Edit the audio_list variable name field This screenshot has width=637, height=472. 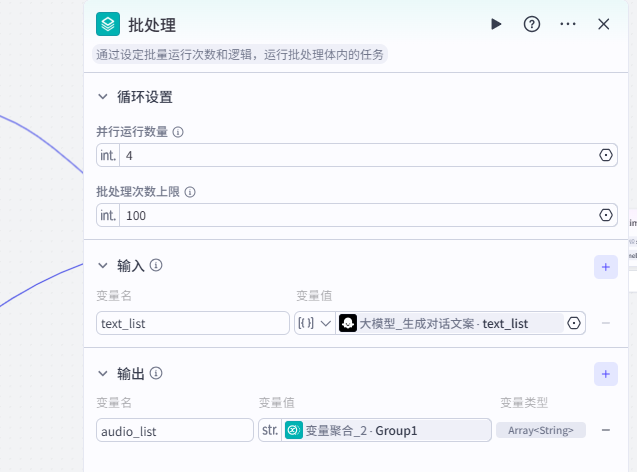175,431
